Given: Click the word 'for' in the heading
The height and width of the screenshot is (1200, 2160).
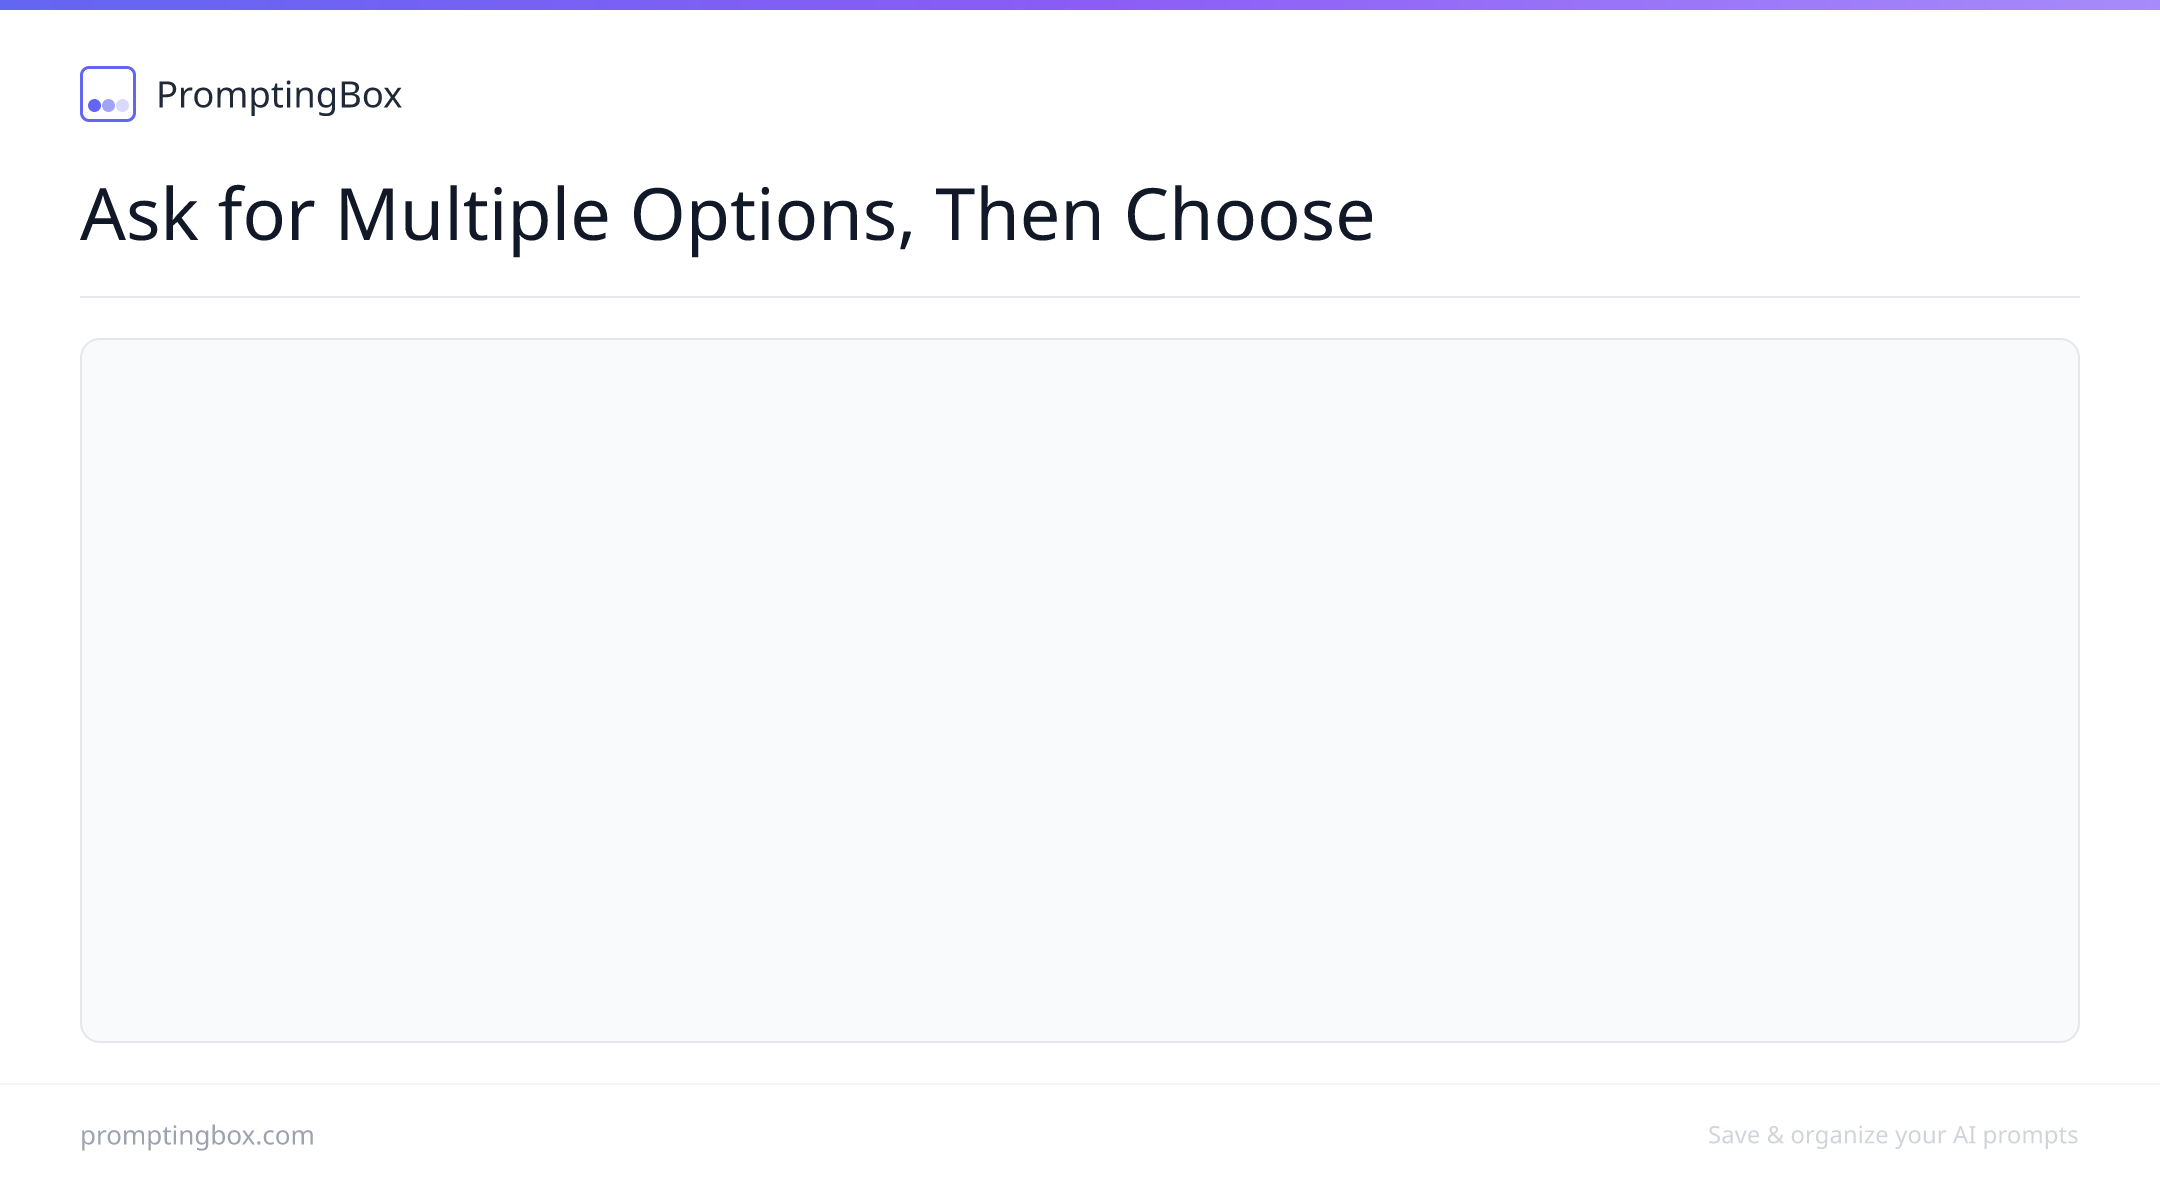Looking at the screenshot, I should 267,214.
